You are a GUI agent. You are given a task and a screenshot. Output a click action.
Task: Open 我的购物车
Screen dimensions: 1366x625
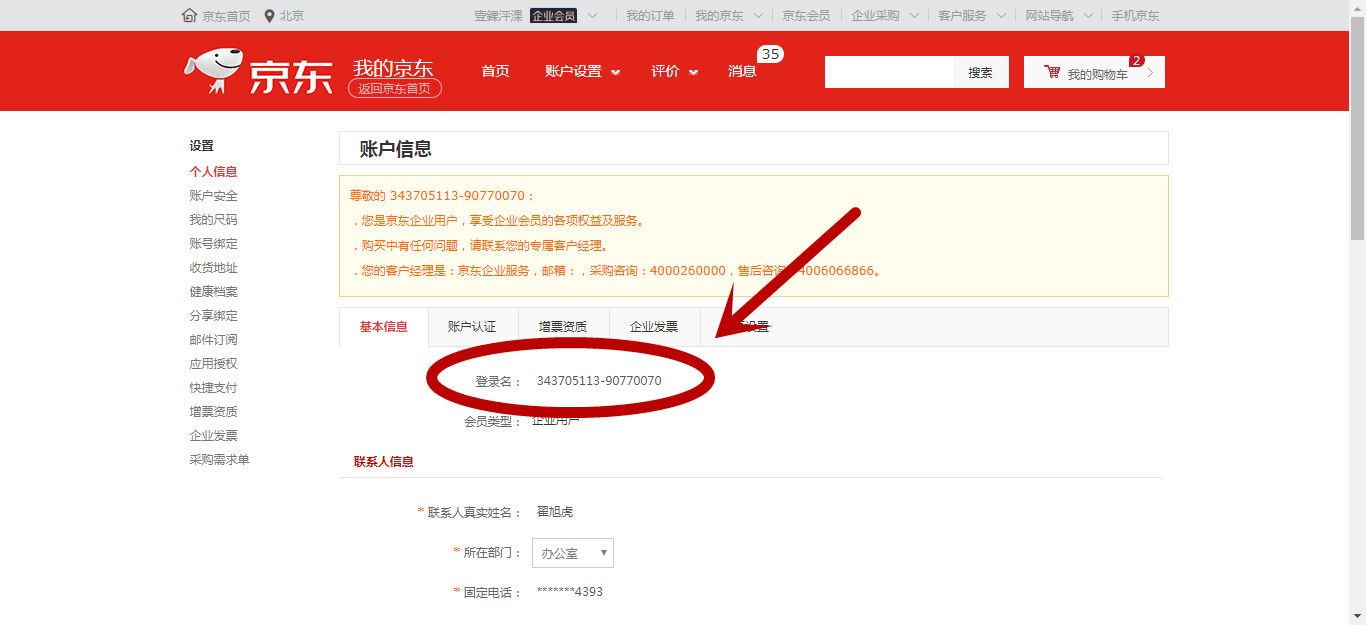1094,72
